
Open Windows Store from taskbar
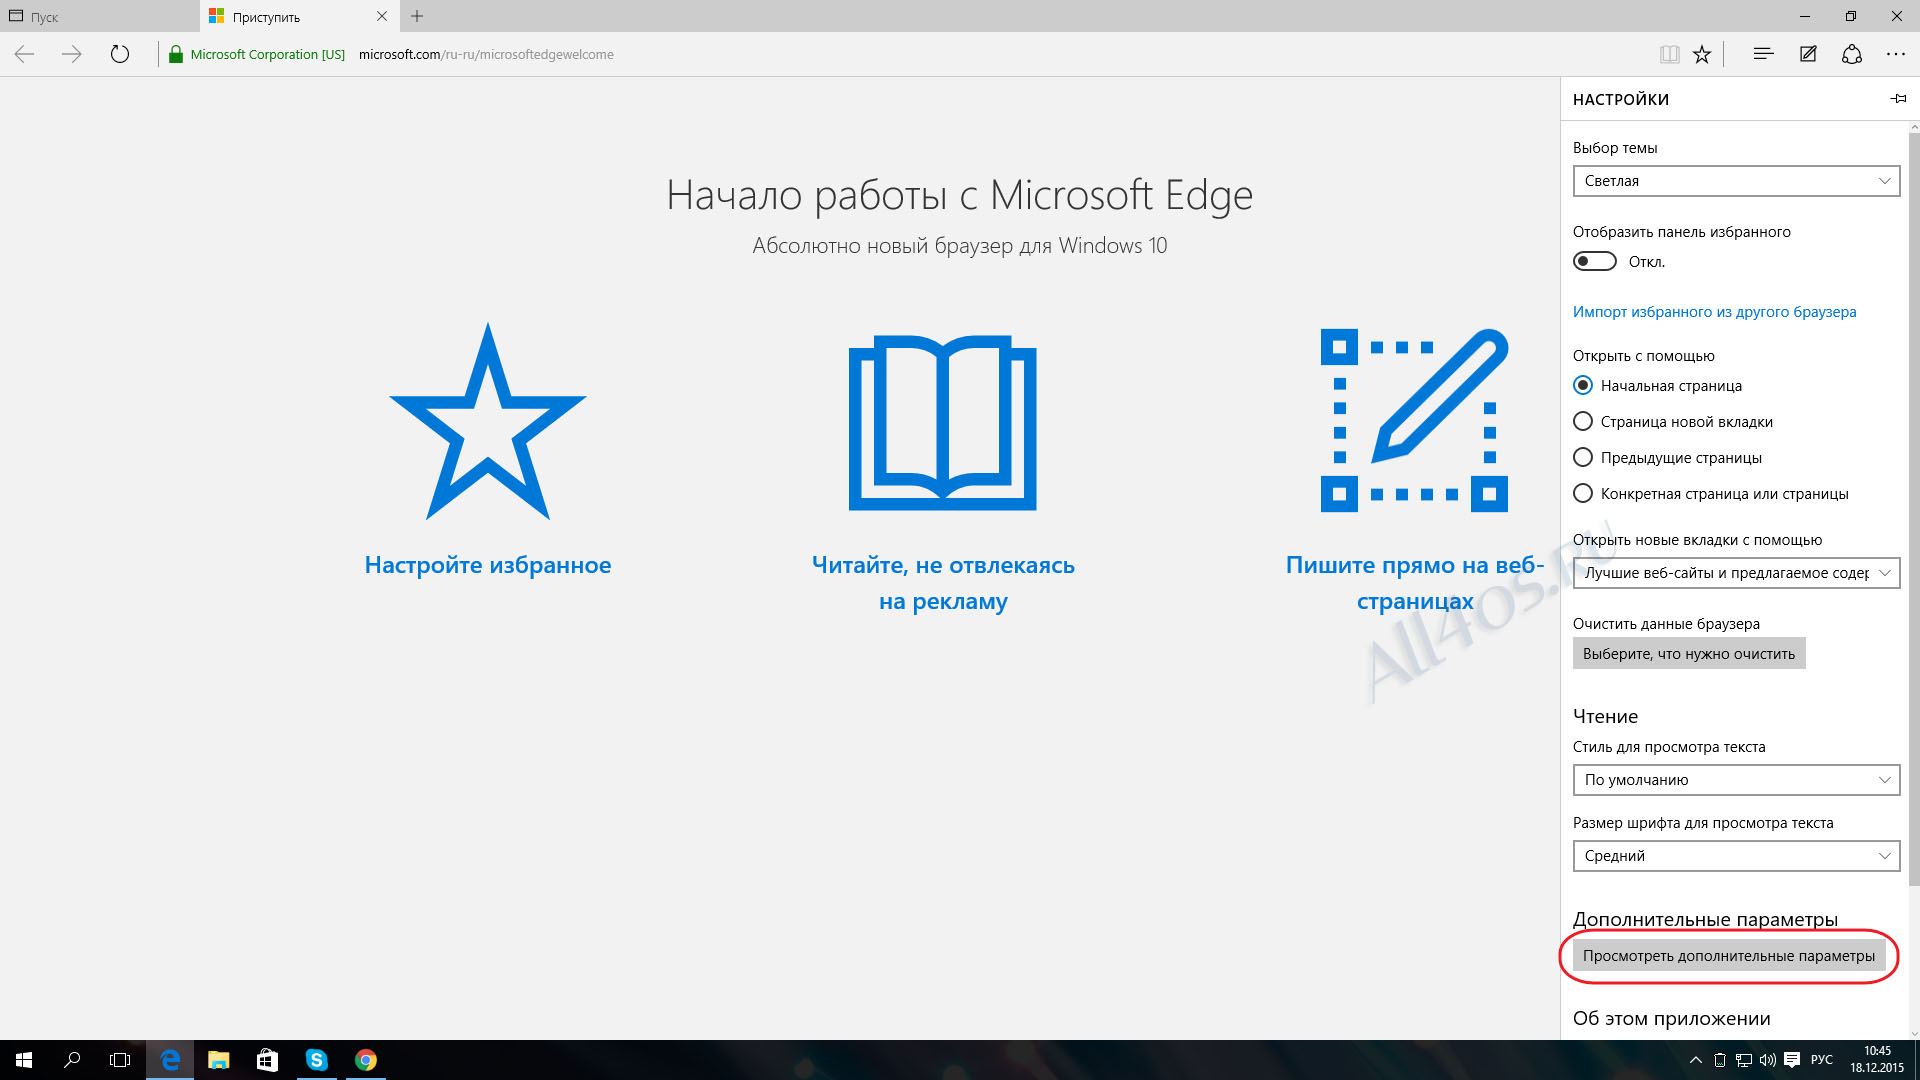pos(267,1060)
